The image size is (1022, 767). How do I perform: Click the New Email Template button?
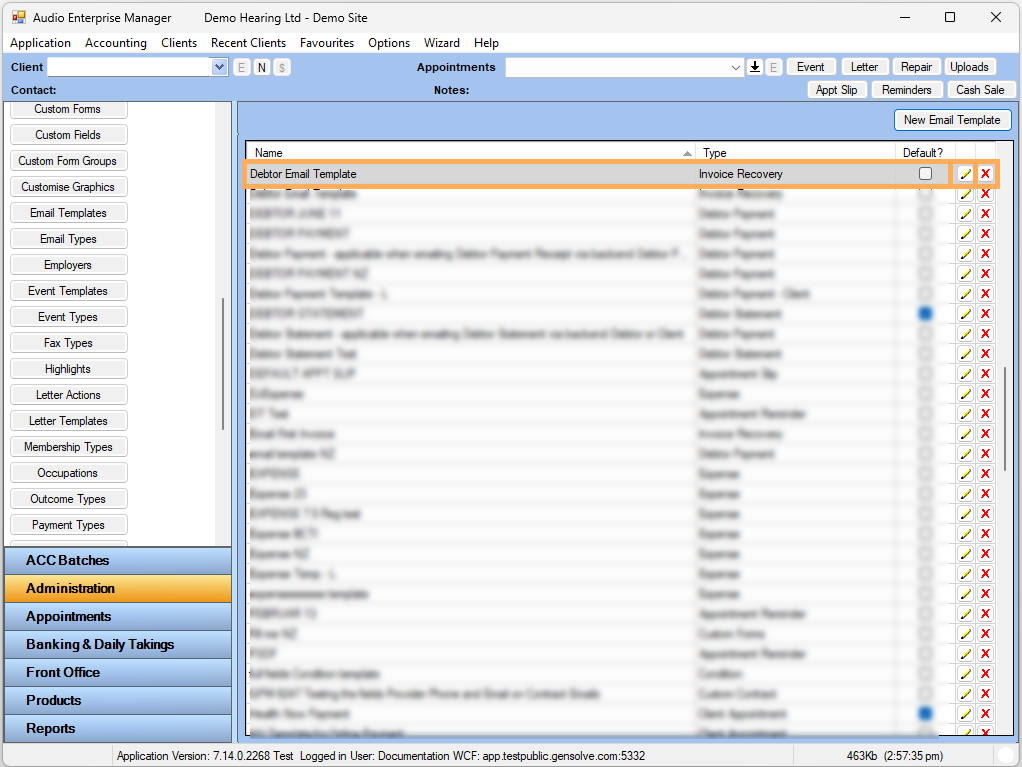point(951,120)
